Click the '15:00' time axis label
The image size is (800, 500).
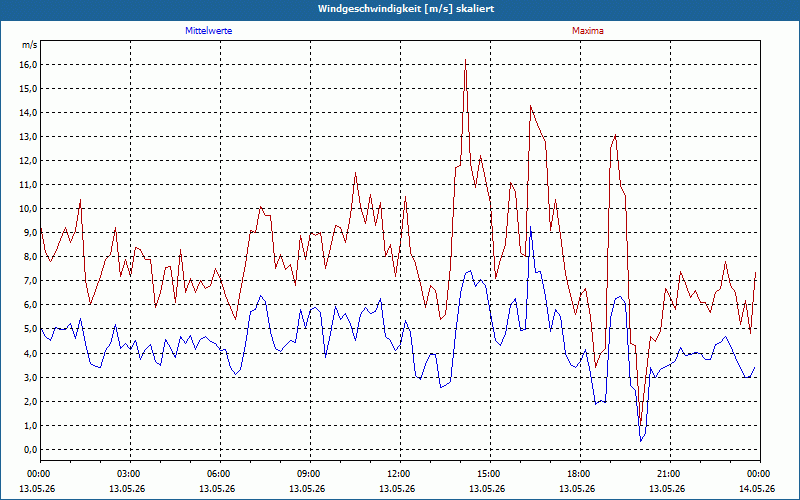[x=490, y=474]
